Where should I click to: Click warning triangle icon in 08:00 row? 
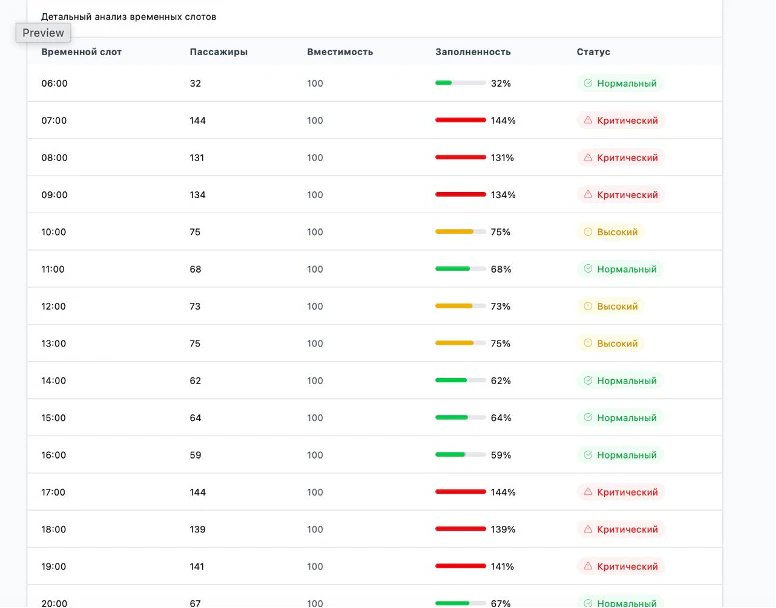(587, 157)
